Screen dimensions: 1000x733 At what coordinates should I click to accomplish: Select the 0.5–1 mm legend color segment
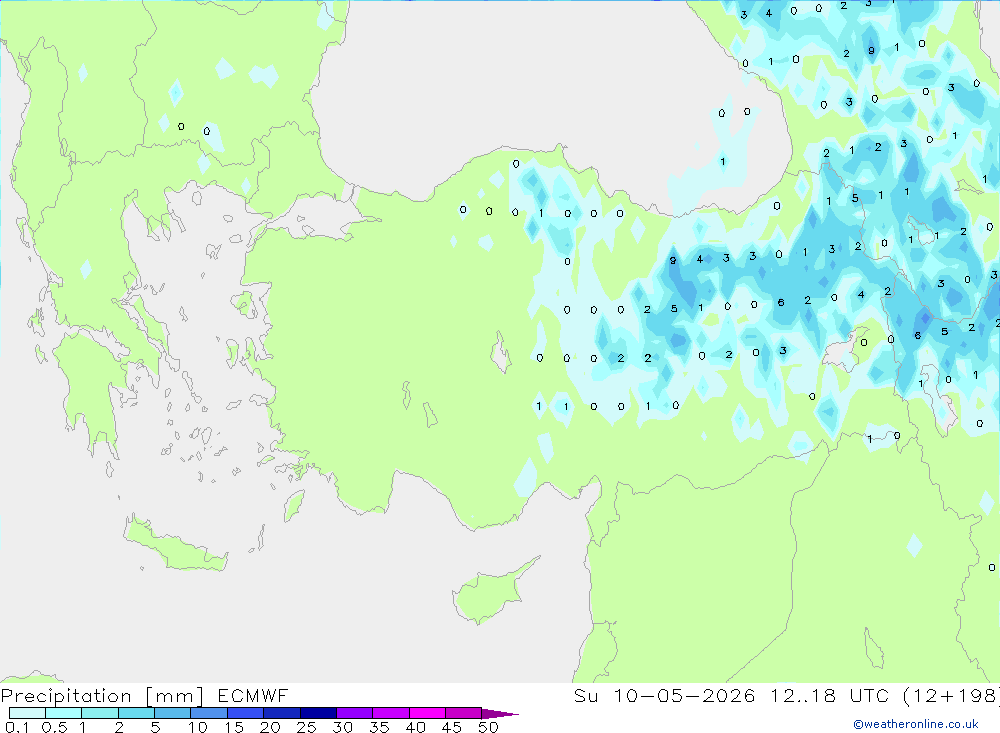[64, 713]
